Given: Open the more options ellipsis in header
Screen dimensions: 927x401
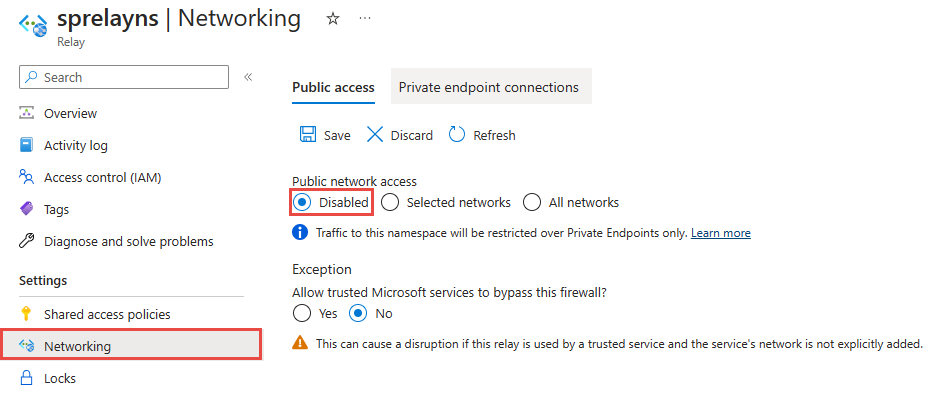Looking at the screenshot, I should tap(364, 19).
